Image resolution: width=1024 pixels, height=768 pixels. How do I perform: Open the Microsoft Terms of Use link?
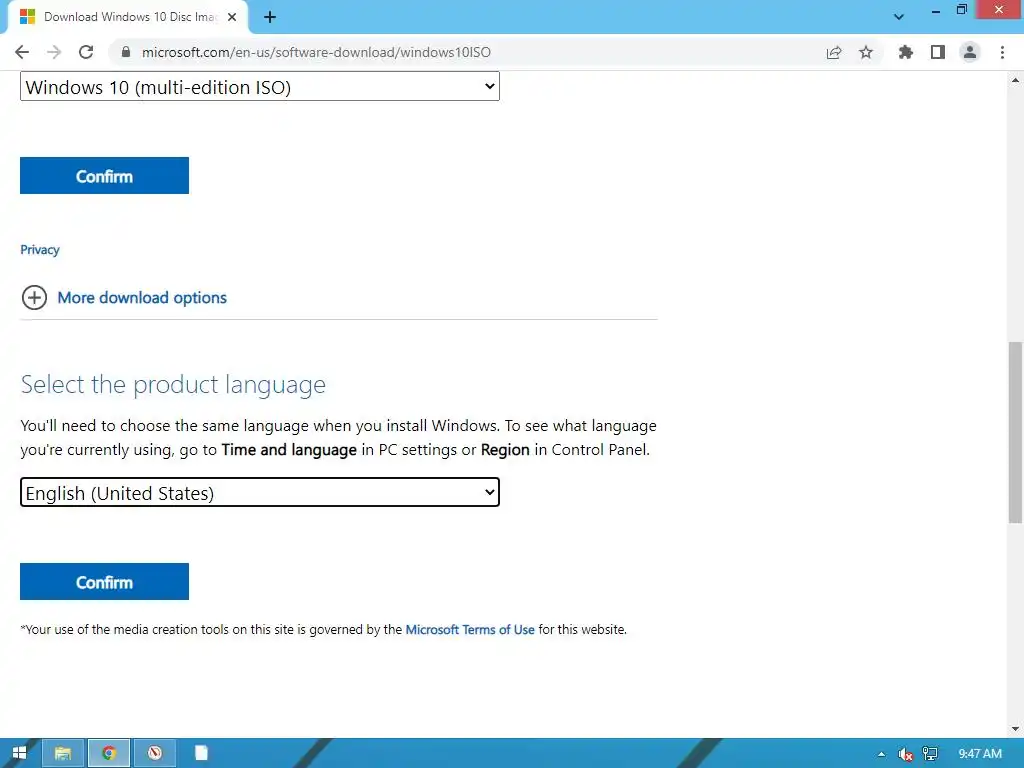point(470,630)
